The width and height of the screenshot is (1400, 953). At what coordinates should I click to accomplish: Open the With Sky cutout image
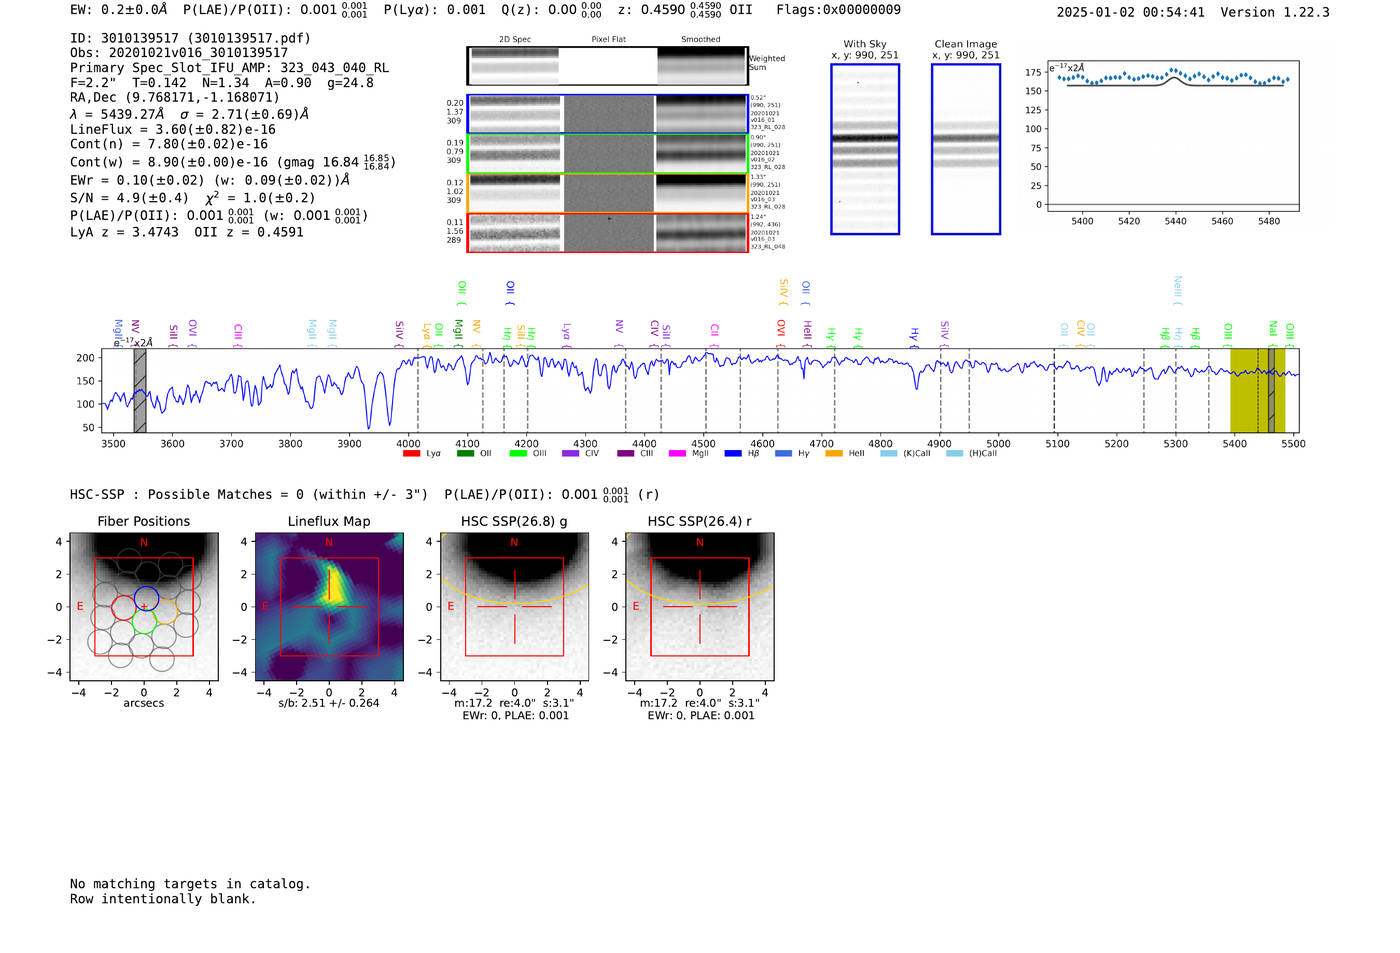(865, 149)
